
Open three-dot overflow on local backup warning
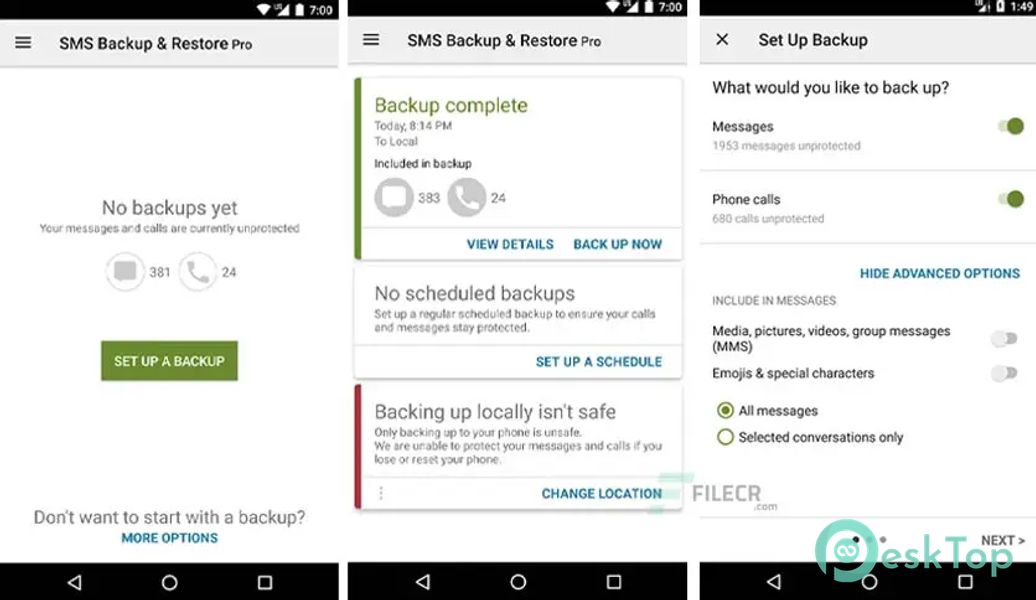click(x=381, y=493)
